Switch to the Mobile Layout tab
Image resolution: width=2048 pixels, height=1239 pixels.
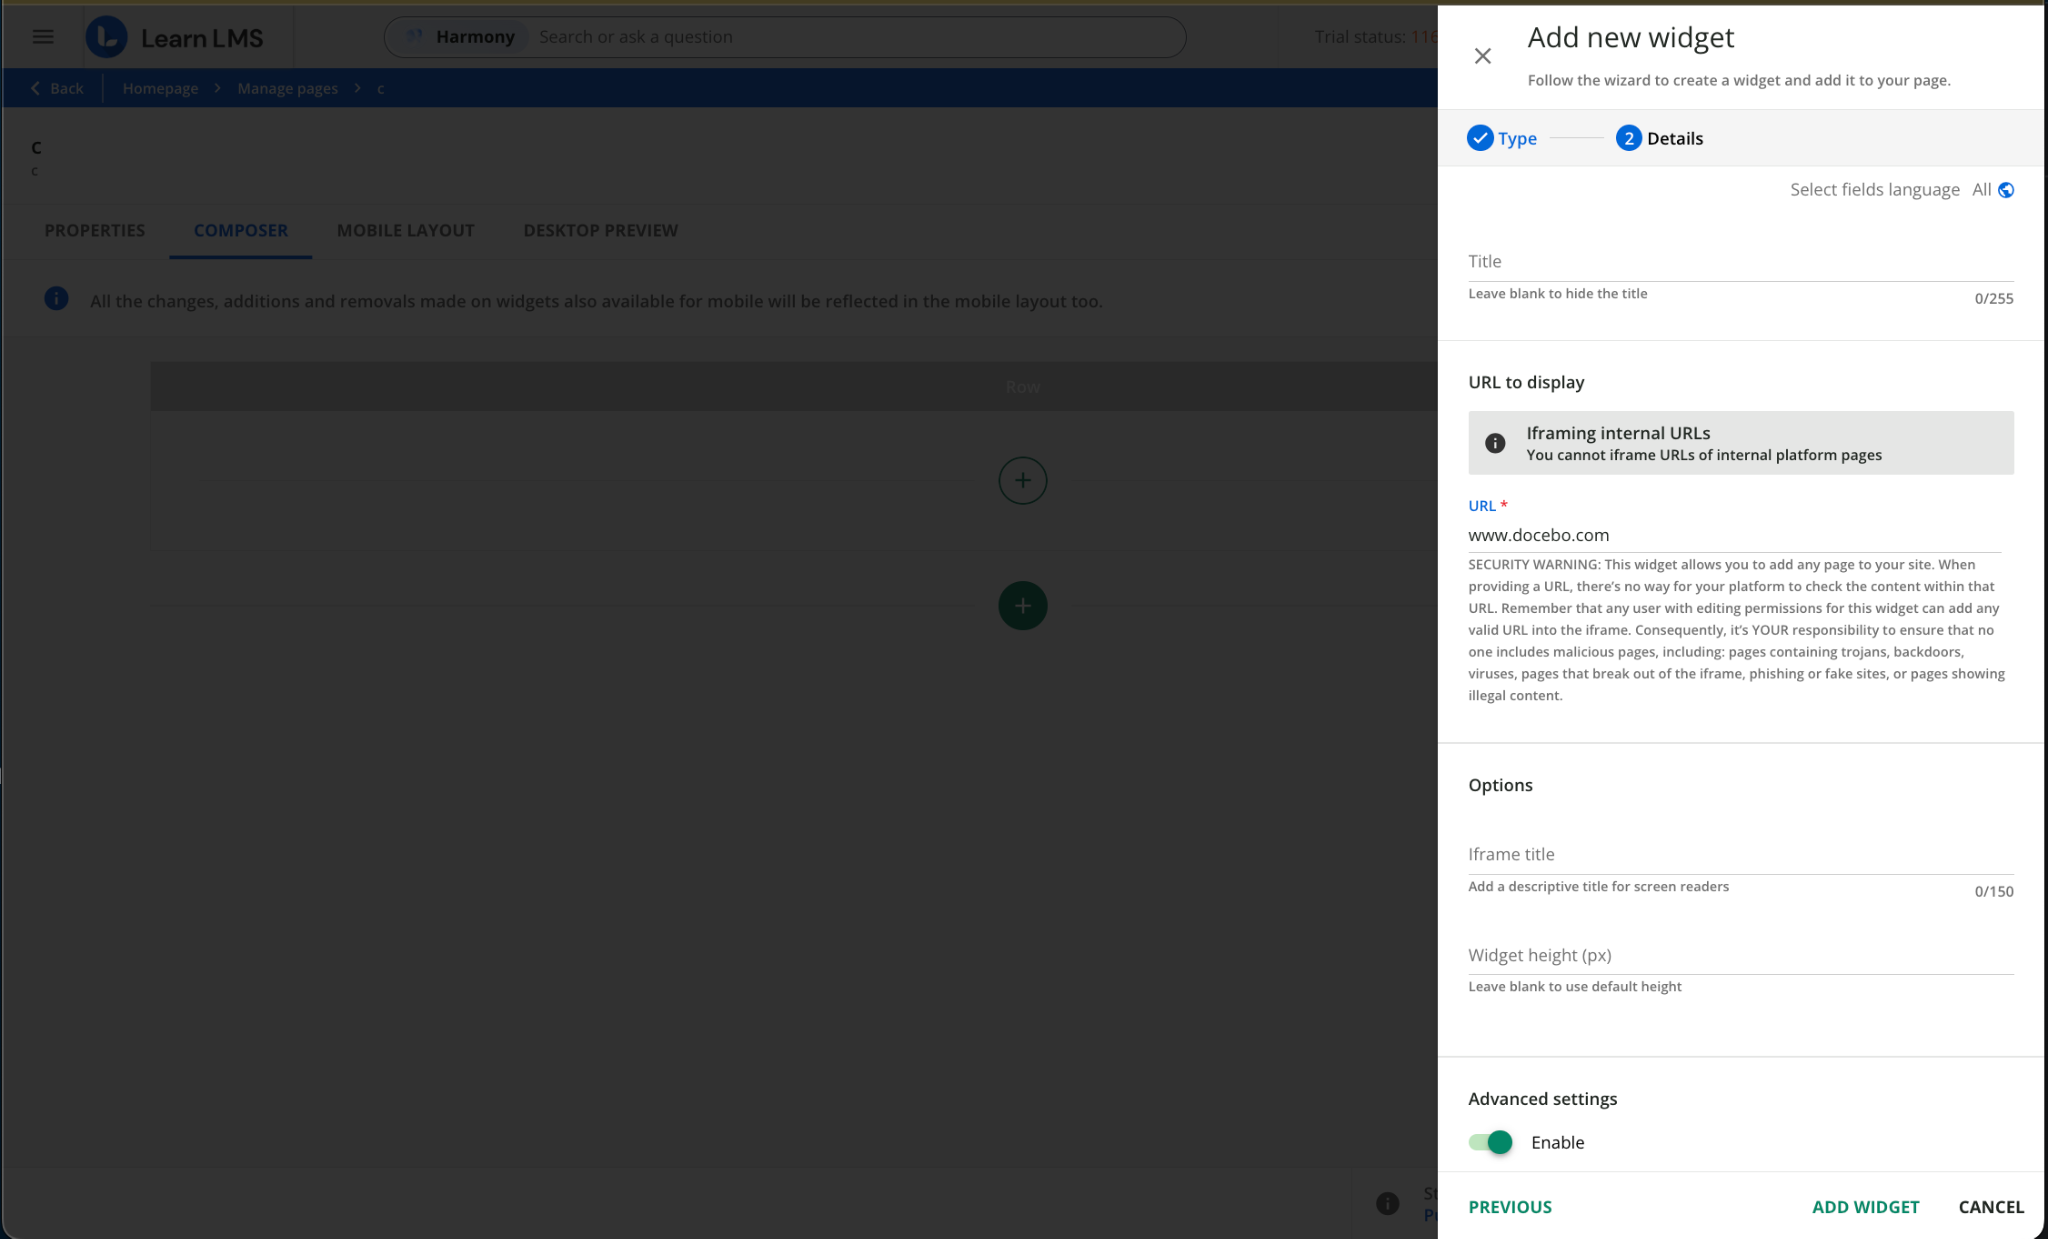(405, 230)
